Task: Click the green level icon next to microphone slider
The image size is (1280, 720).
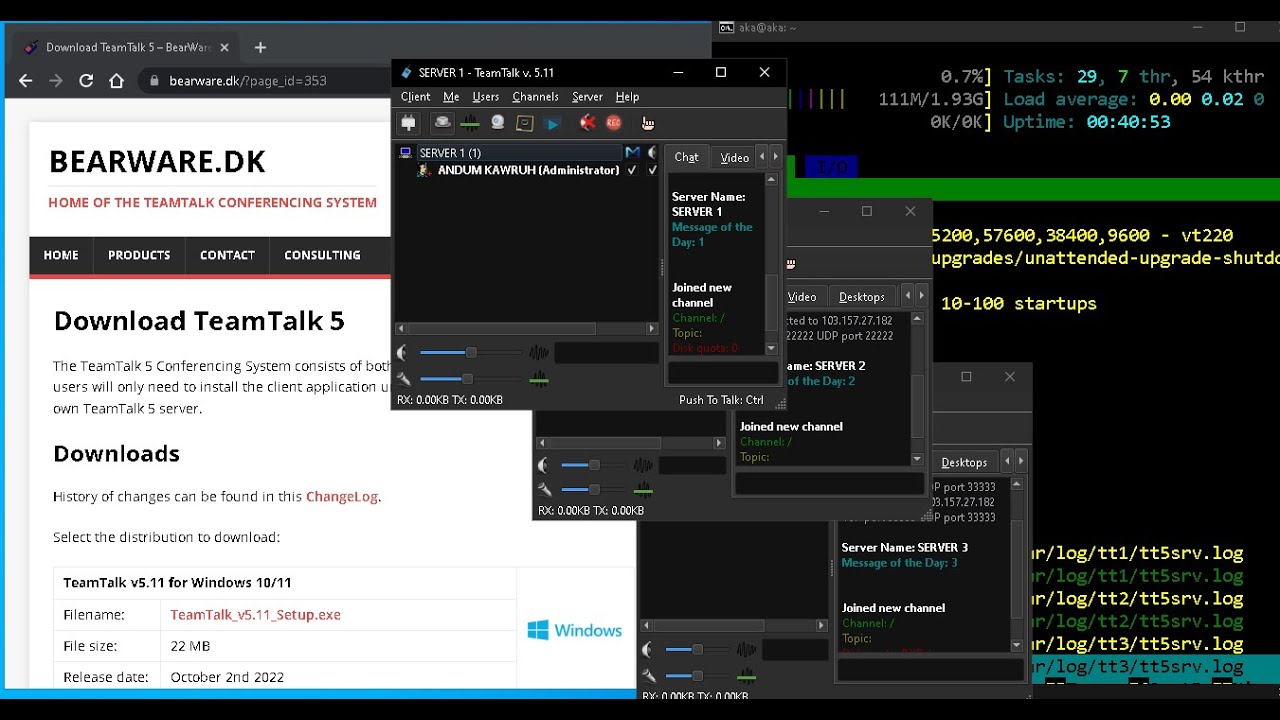Action: [539, 378]
